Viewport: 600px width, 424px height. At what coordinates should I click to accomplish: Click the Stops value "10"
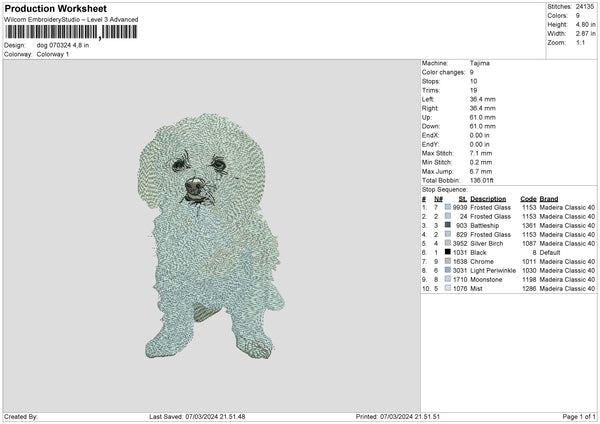point(473,81)
